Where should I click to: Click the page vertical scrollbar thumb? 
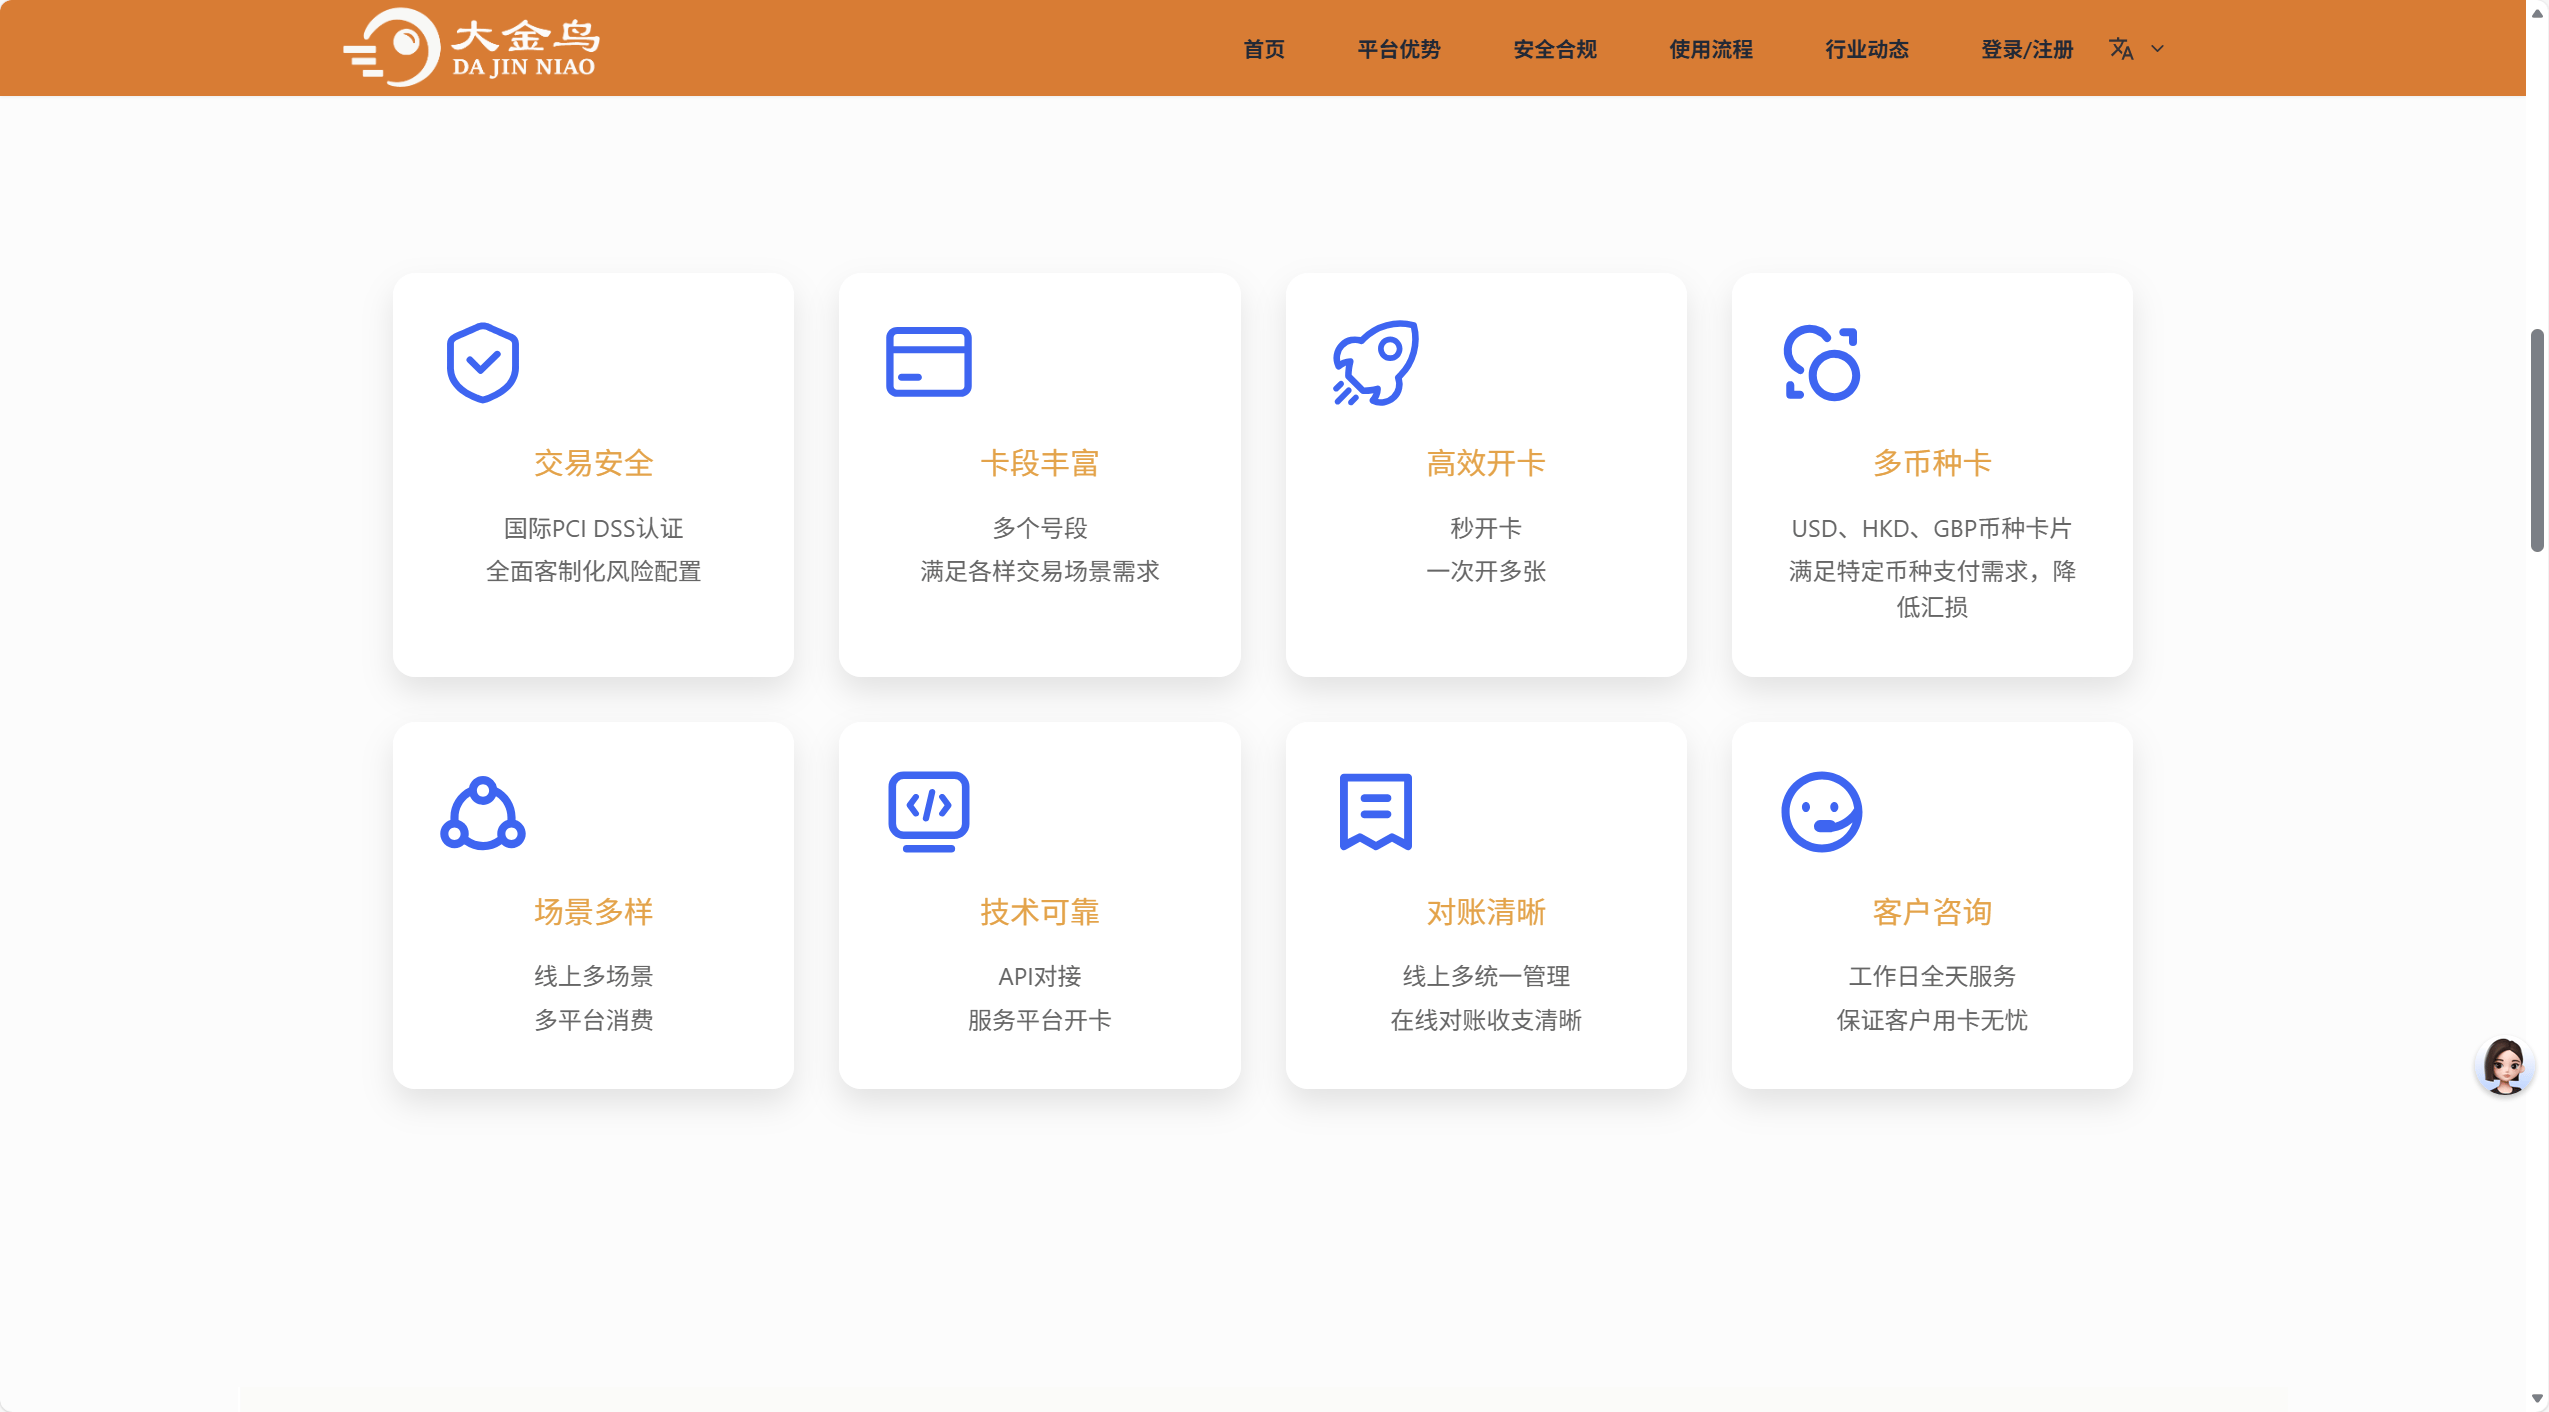(2536, 440)
